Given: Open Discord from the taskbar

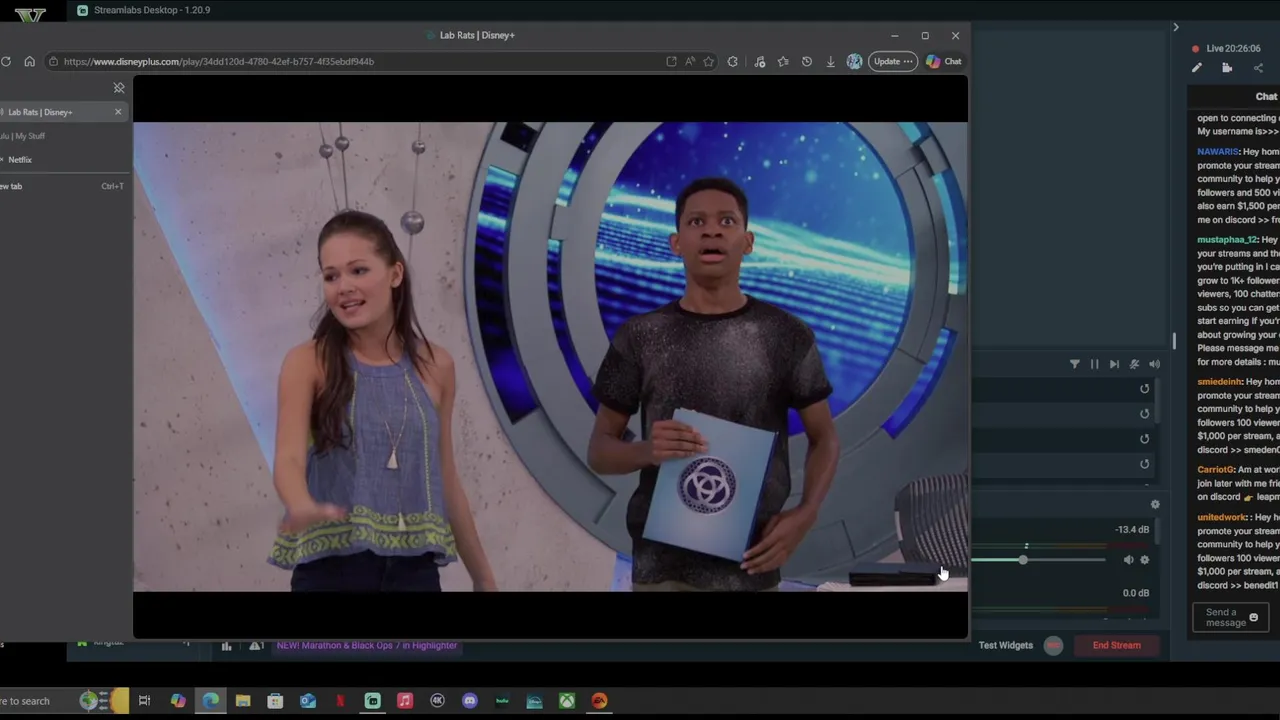Looking at the screenshot, I should (469, 701).
